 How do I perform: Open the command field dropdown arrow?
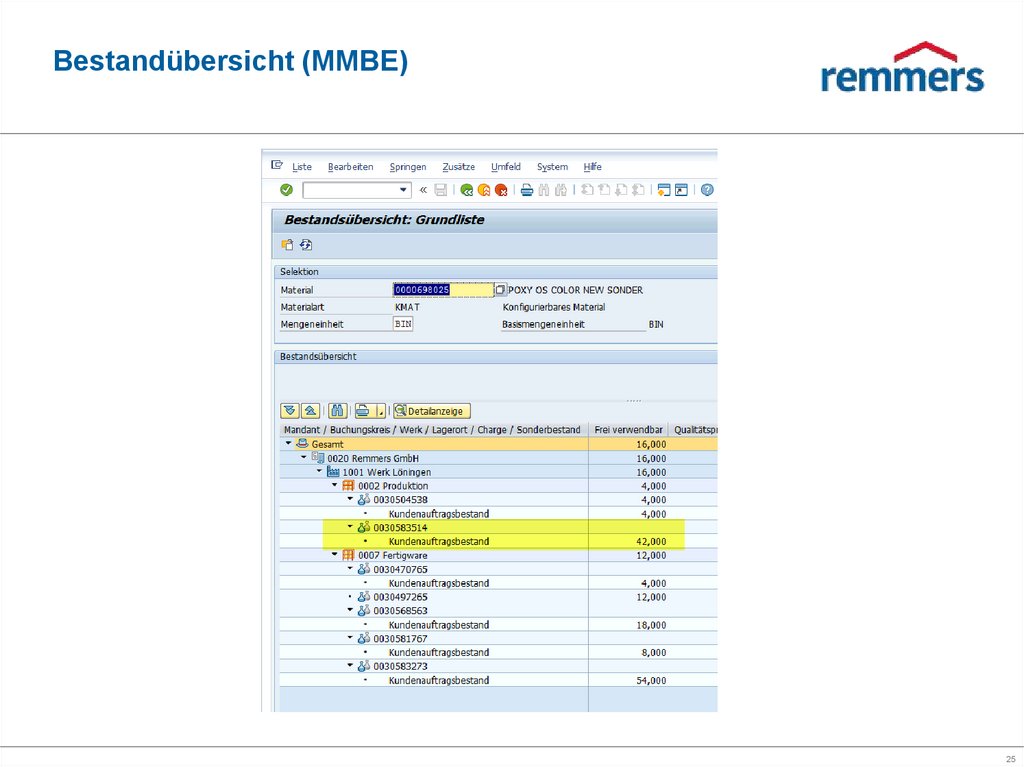(x=402, y=190)
